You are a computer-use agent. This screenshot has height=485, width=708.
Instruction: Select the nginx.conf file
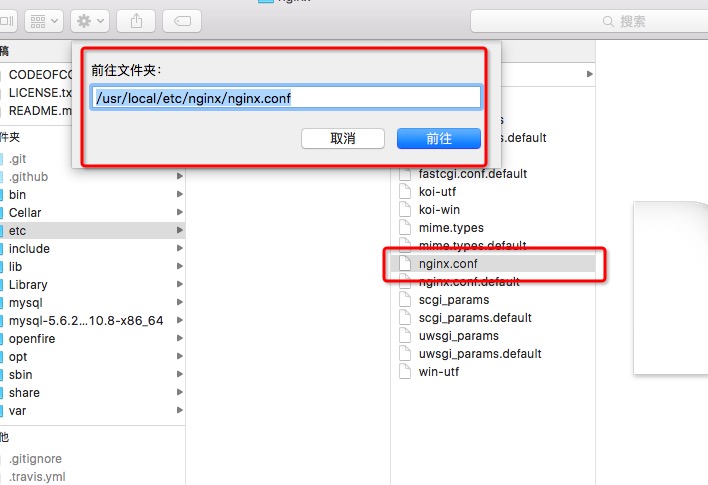click(x=448, y=264)
